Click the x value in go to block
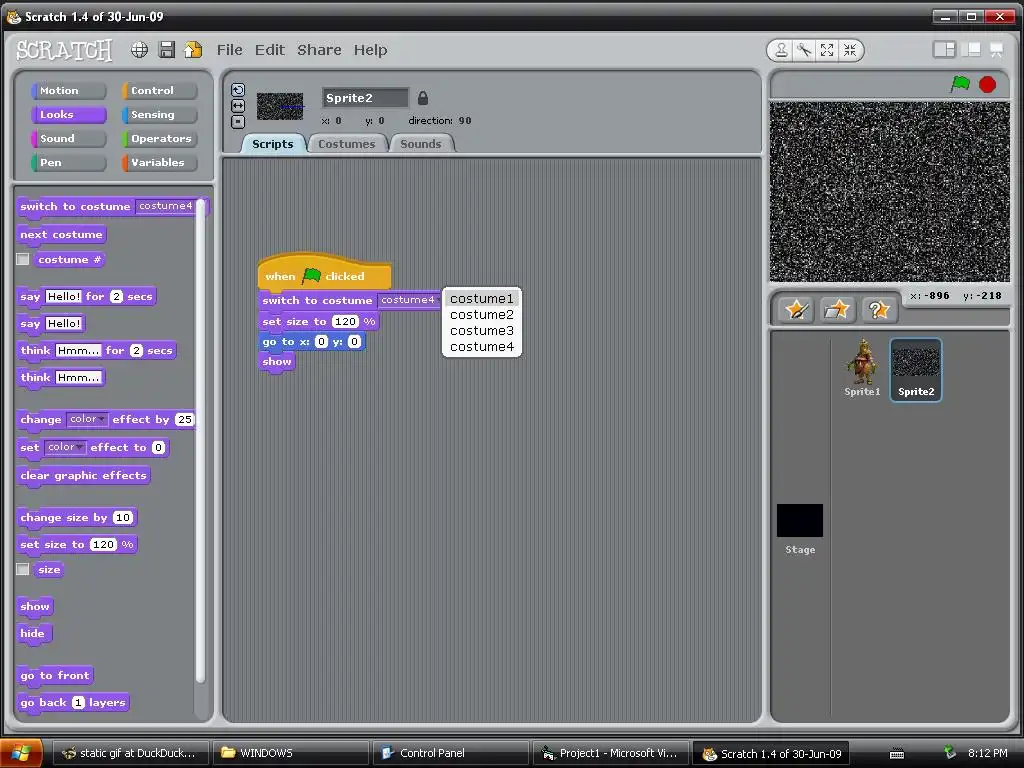The height and width of the screenshot is (768, 1024). pos(321,342)
